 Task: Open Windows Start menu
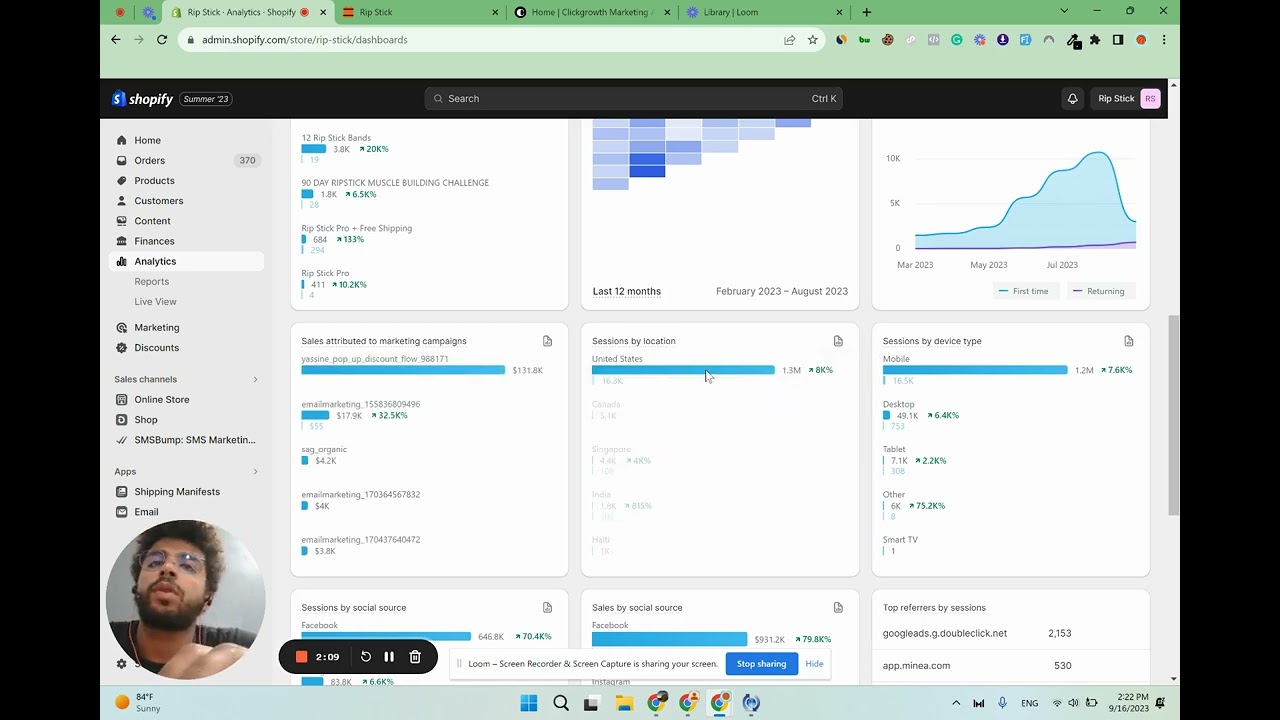[529, 703]
